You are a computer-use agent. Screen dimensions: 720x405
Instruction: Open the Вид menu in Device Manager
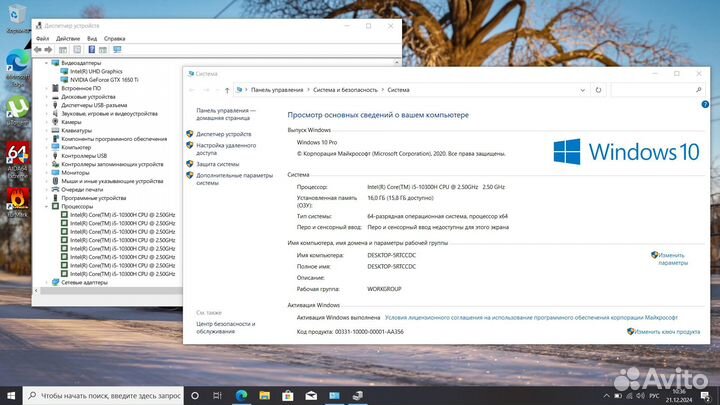tap(92, 39)
